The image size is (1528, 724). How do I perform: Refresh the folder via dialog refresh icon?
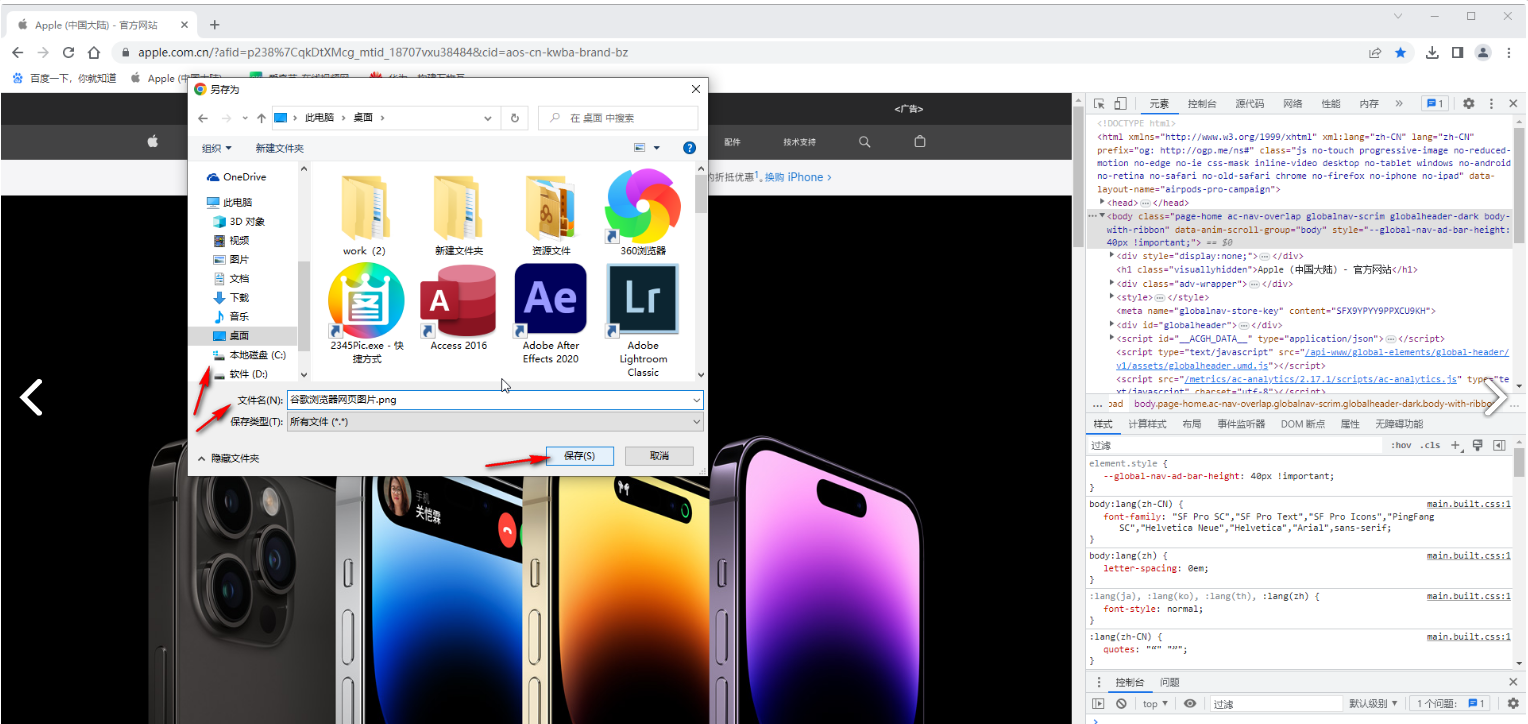click(x=515, y=118)
